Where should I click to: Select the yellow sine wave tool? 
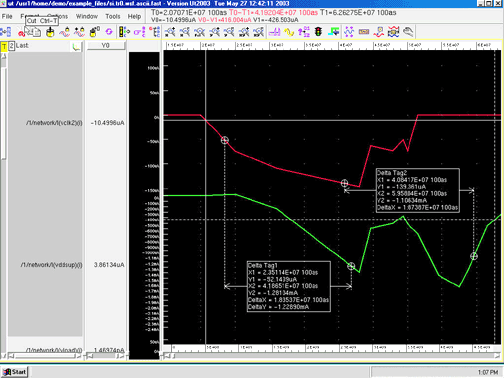click(289, 32)
